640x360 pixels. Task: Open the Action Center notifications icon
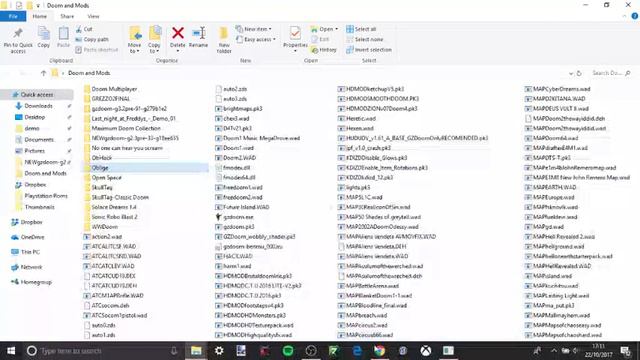[625, 351]
